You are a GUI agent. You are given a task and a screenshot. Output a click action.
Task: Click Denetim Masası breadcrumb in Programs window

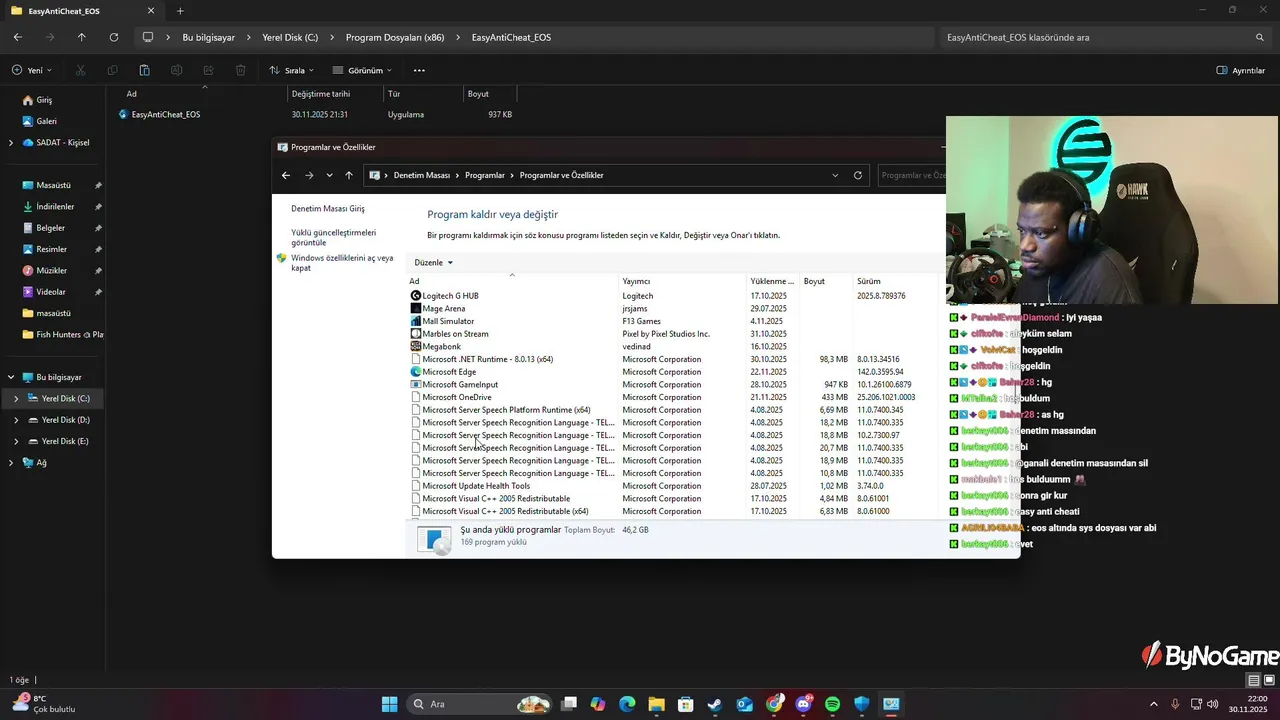coord(422,175)
